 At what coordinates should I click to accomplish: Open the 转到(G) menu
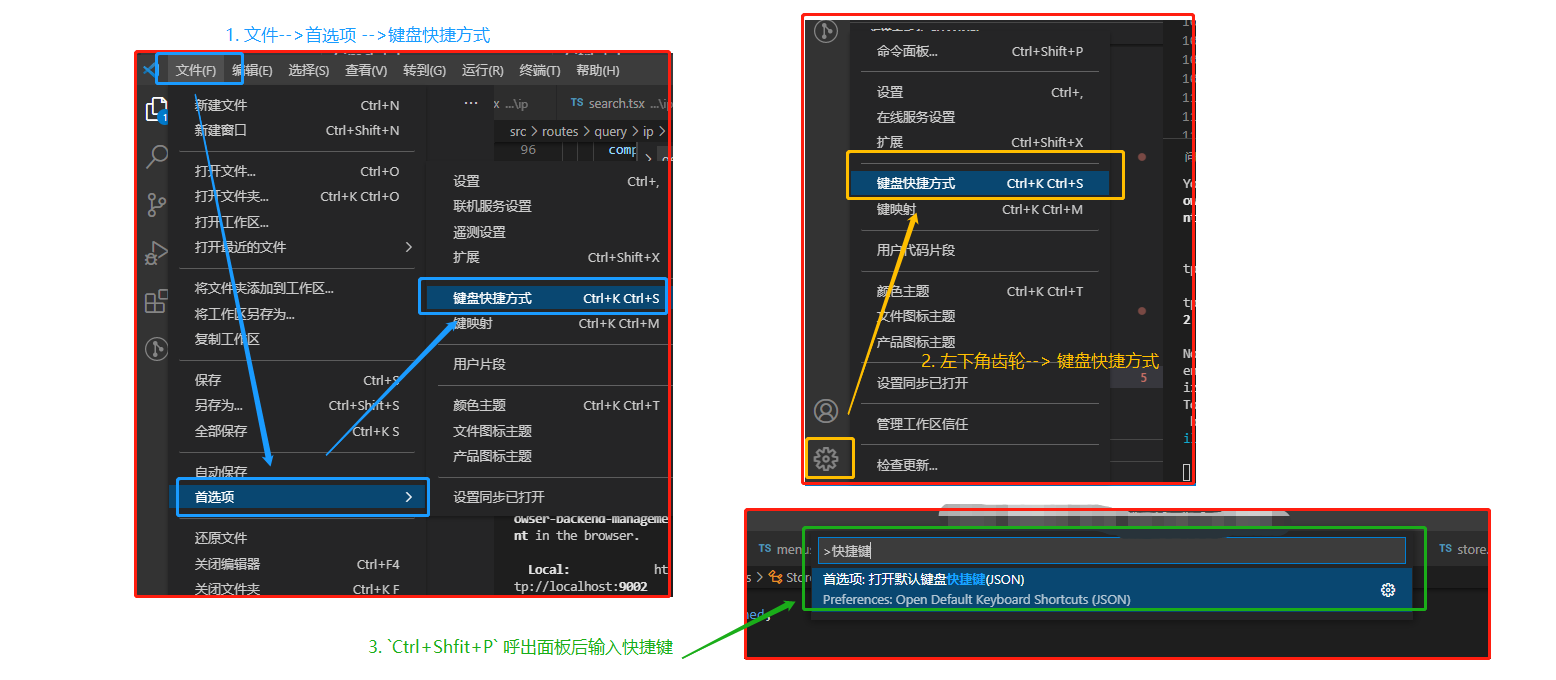(424, 70)
